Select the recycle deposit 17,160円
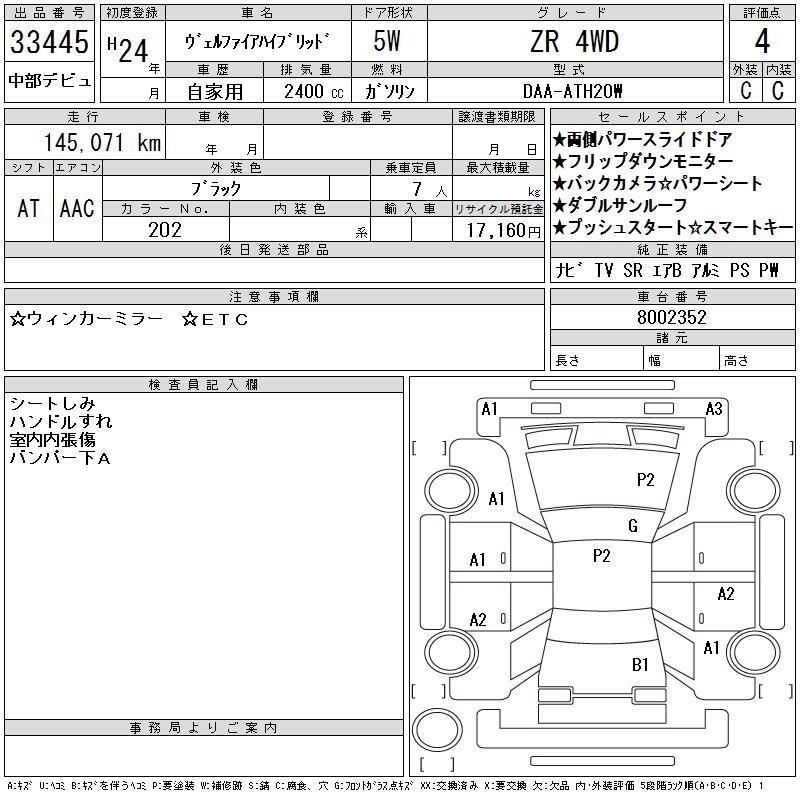 click(x=503, y=231)
